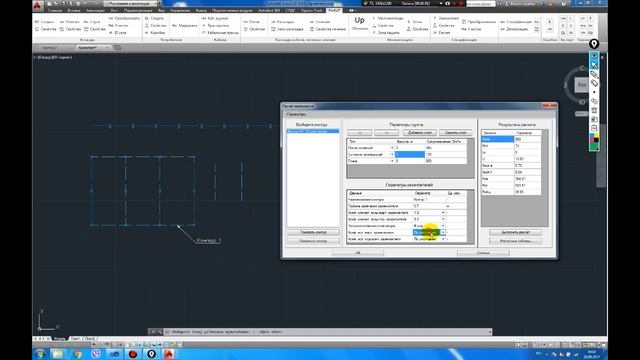The height and width of the screenshot is (360, 640).
Task: Click the ViewCube top face
Action: click(x=581, y=85)
